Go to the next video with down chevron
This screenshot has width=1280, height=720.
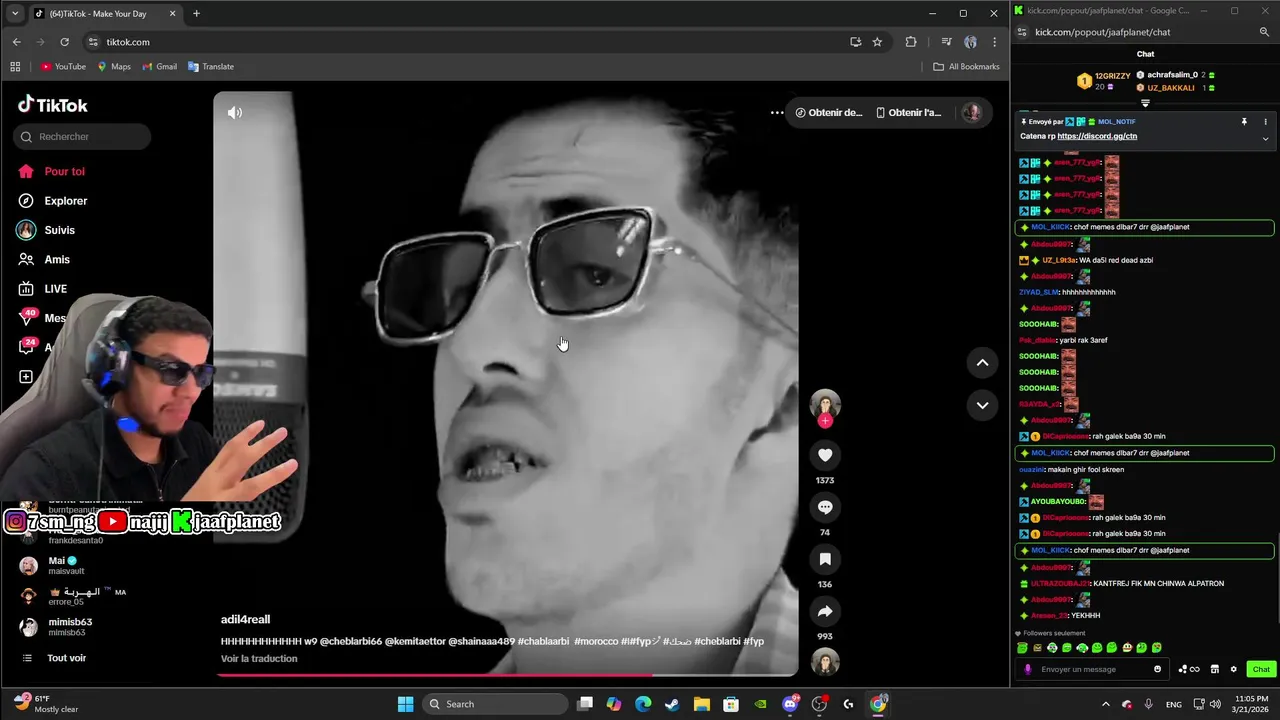click(x=982, y=405)
